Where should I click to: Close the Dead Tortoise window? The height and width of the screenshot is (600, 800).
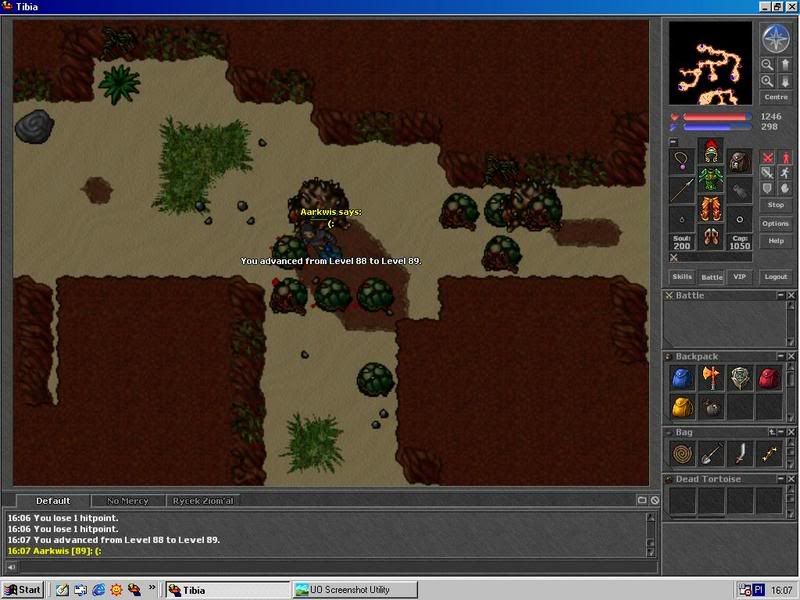click(791, 479)
